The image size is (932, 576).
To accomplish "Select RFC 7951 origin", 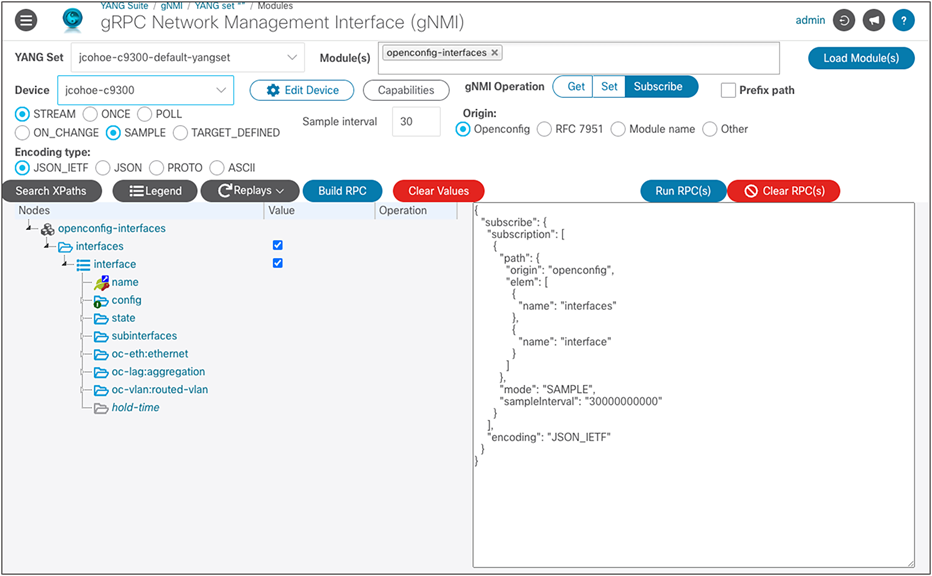I will (544, 129).
